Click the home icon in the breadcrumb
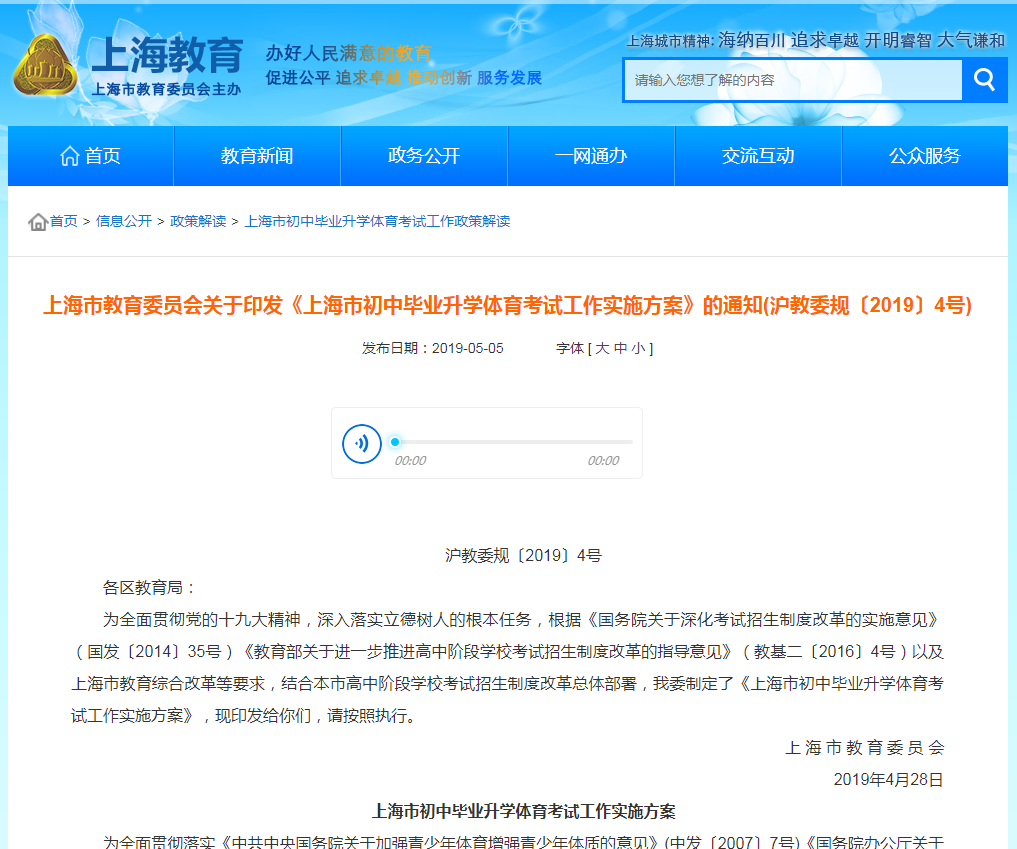 pos(38,222)
